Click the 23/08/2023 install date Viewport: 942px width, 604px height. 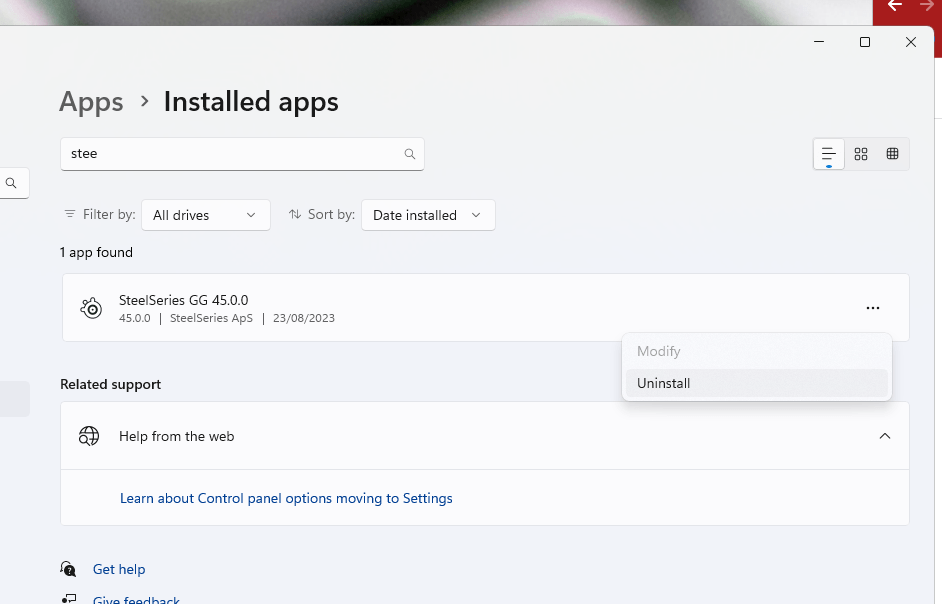coord(304,318)
